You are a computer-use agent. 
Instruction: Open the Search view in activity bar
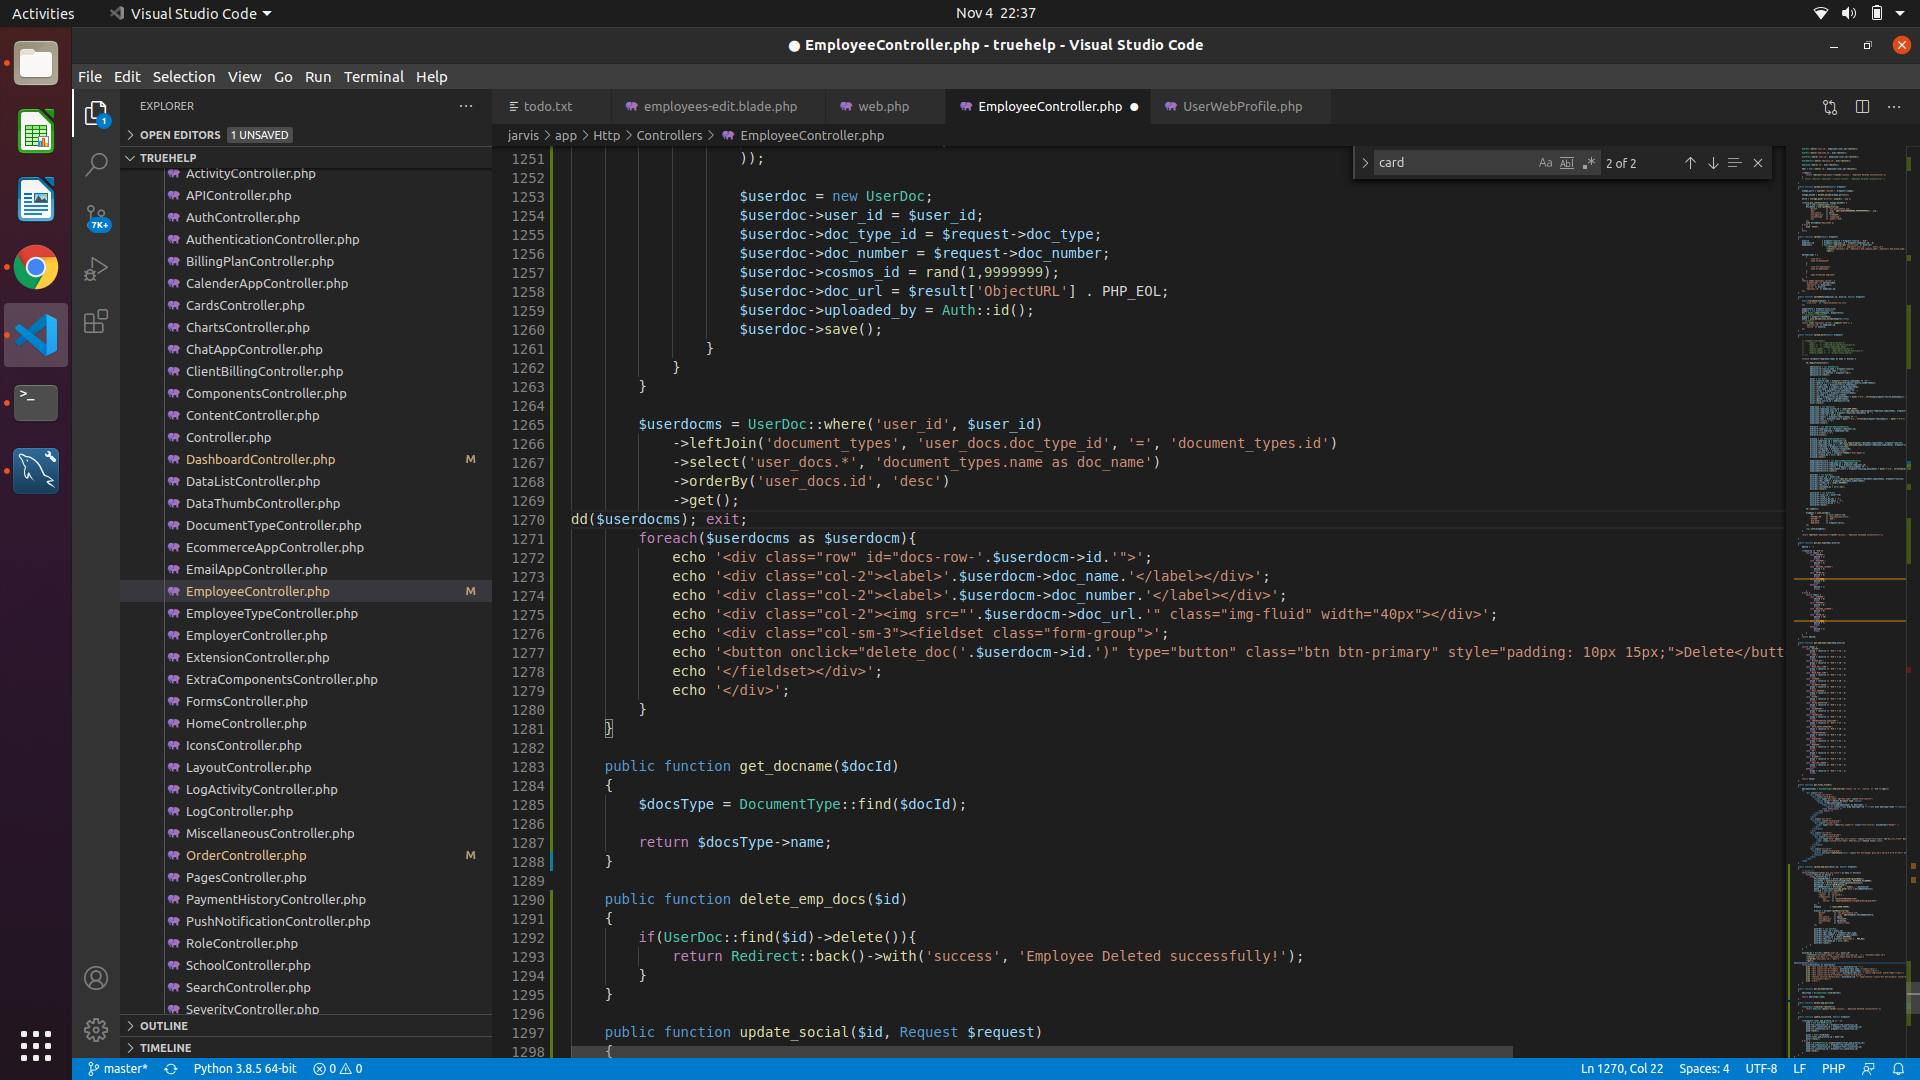[96, 165]
